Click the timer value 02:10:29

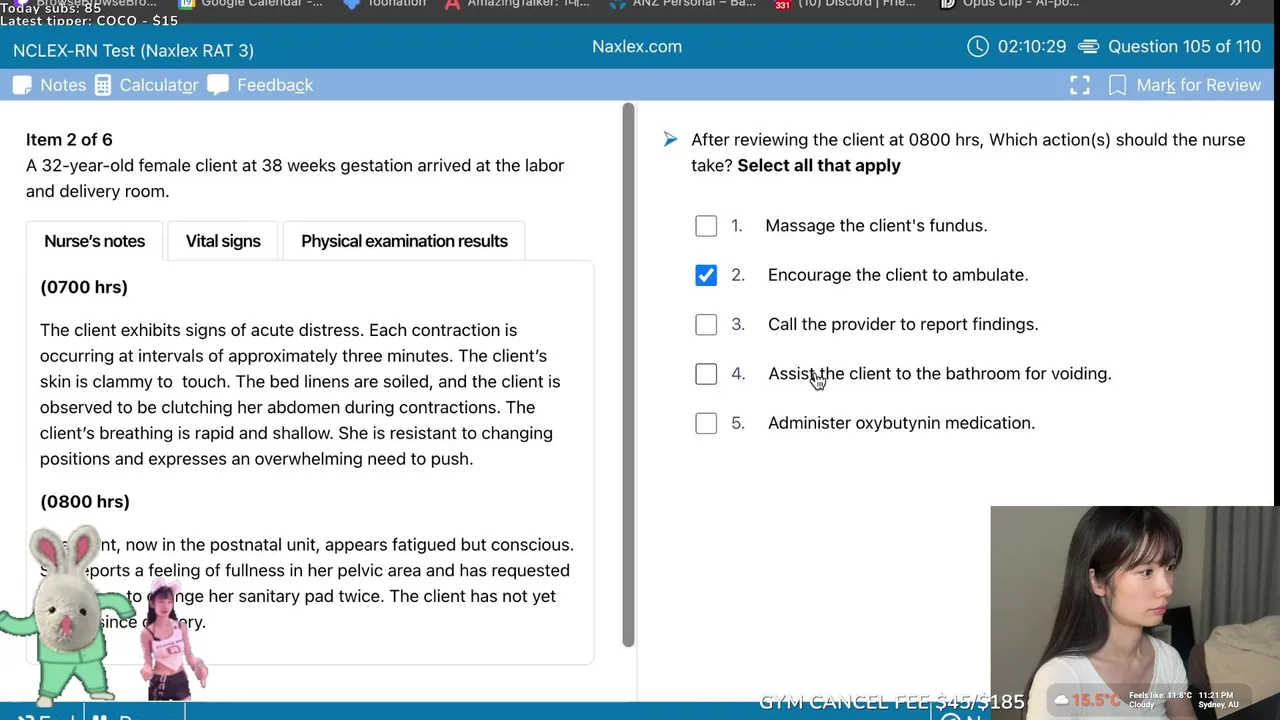tap(1032, 46)
